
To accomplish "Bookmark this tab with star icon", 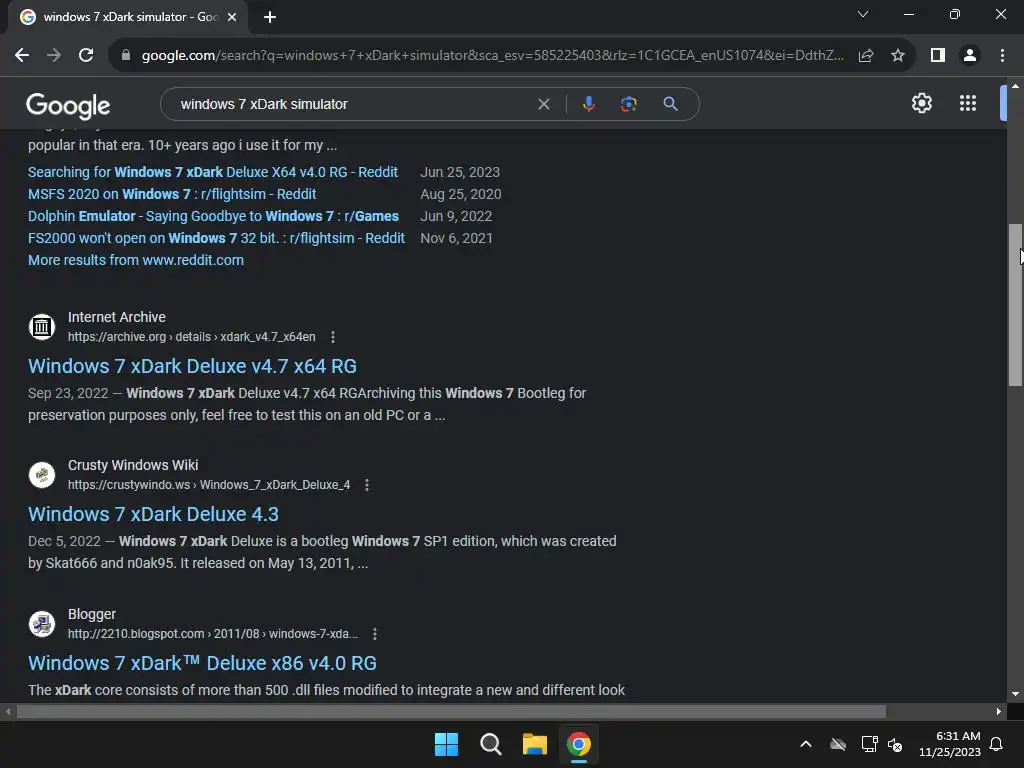I will 898,56.
